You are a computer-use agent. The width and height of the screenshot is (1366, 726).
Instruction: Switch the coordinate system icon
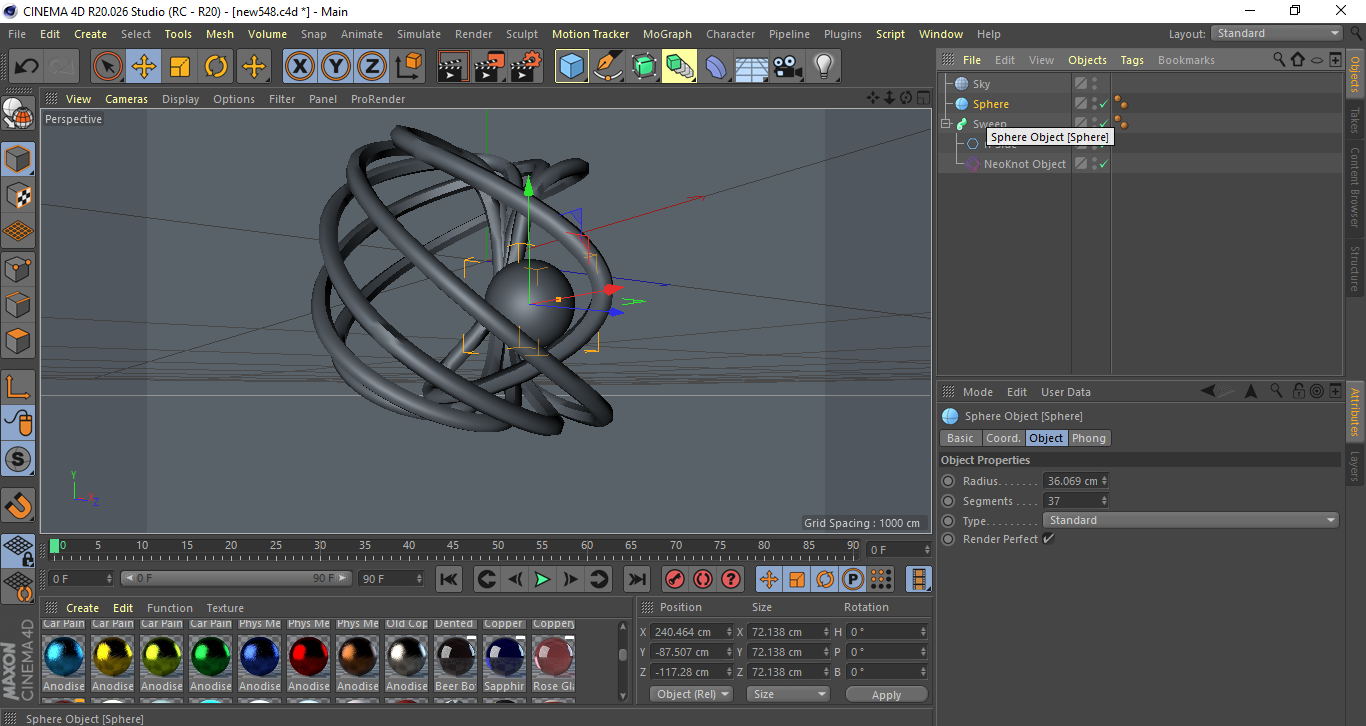408,67
